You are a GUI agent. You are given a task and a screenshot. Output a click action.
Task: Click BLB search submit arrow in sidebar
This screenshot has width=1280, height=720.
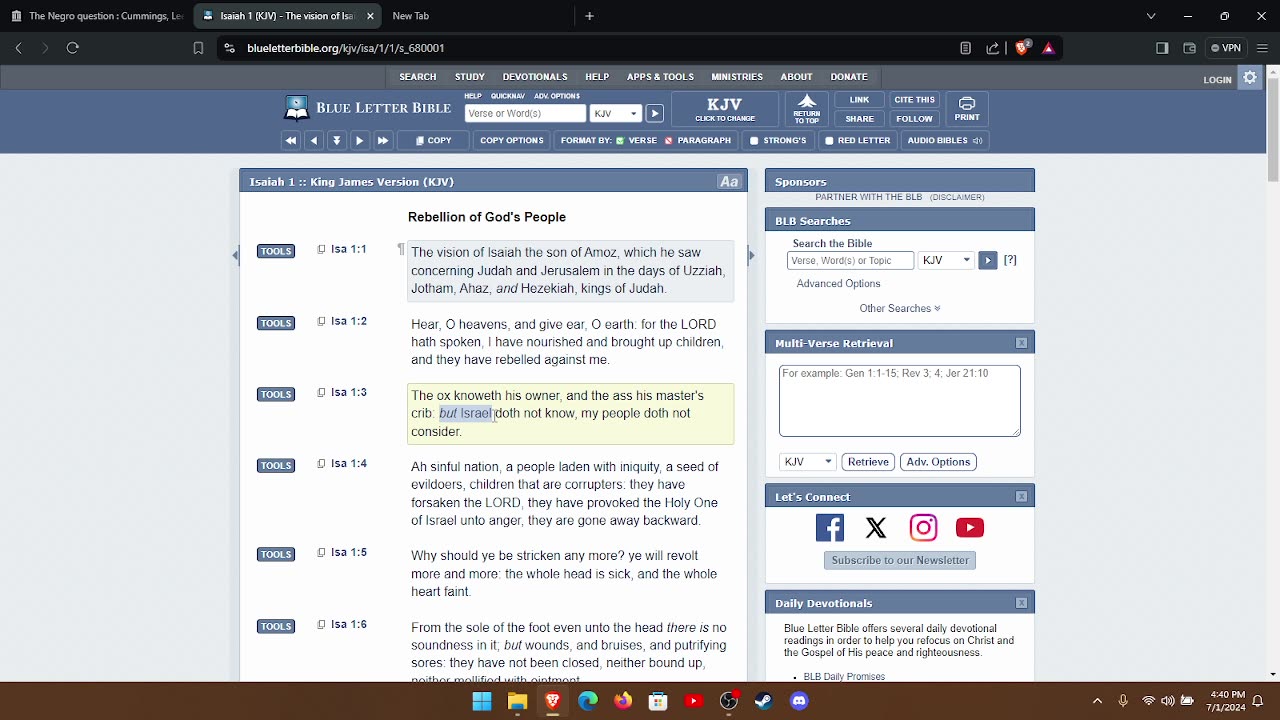987,260
